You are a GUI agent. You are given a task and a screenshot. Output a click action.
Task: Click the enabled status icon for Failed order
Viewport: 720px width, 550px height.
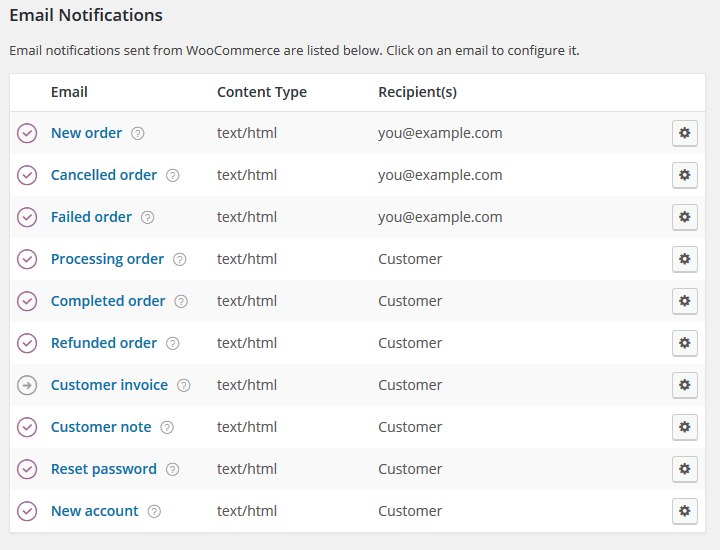pyautogui.click(x=27, y=217)
